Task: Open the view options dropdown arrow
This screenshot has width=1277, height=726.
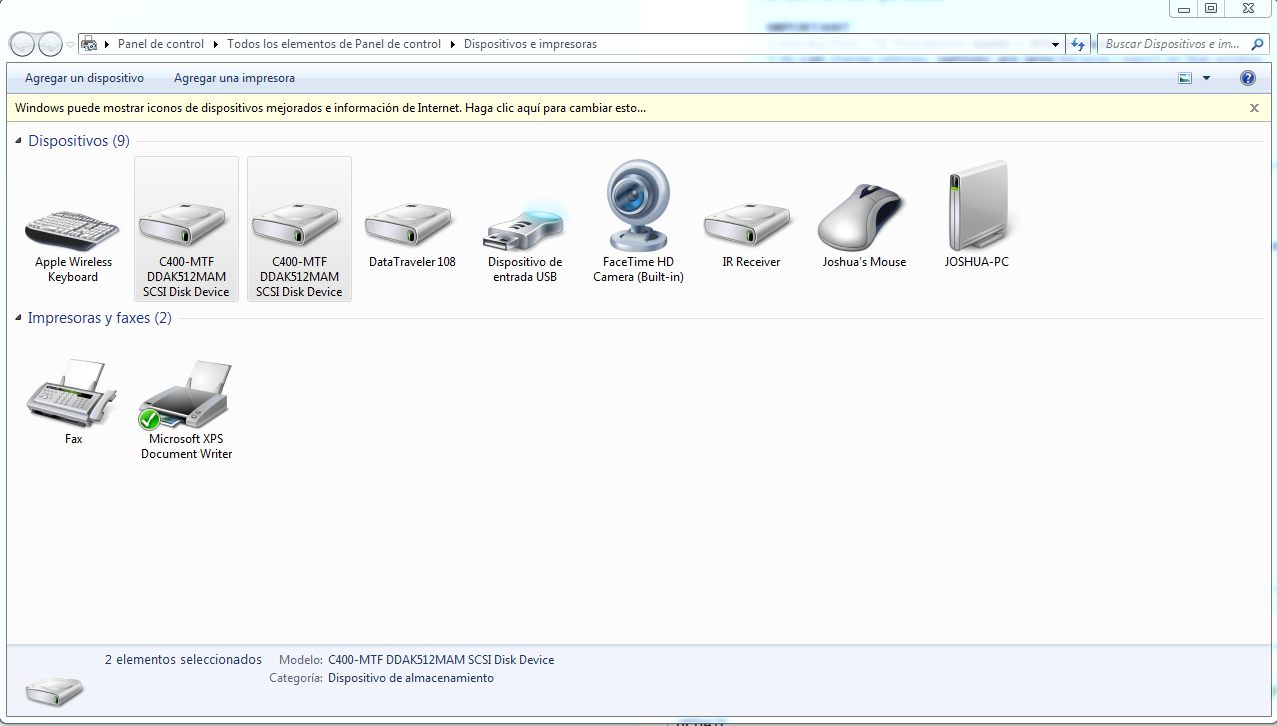Action: coord(1206,78)
